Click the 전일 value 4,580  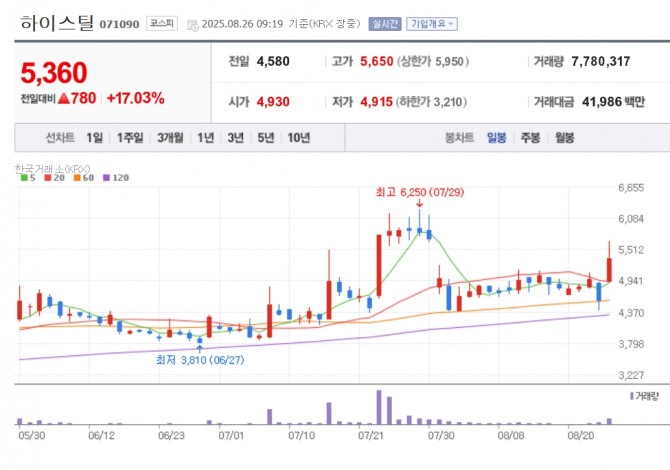click(273, 62)
